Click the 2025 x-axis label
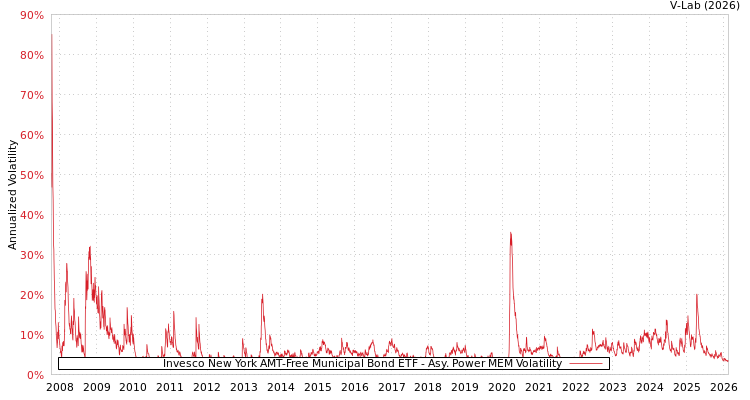The image size is (750, 400). pyautogui.click(x=686, y=387)
